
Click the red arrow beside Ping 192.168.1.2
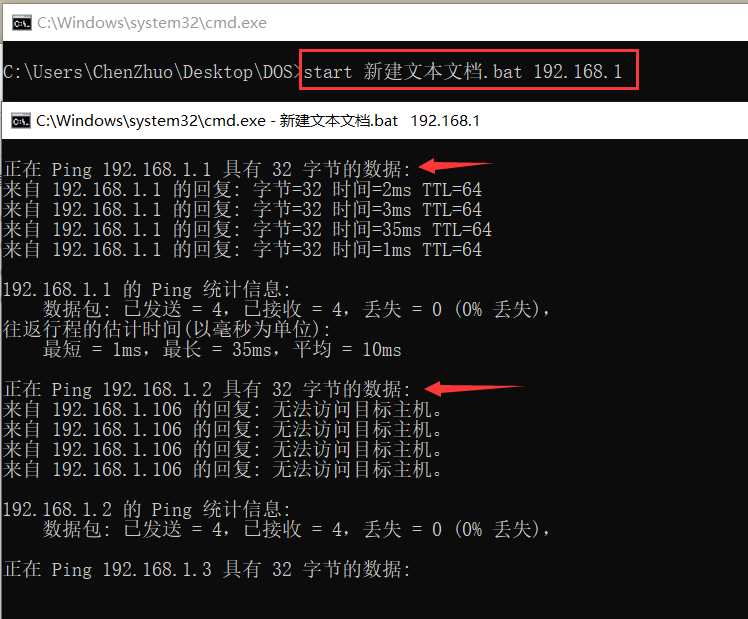point(474,387)
